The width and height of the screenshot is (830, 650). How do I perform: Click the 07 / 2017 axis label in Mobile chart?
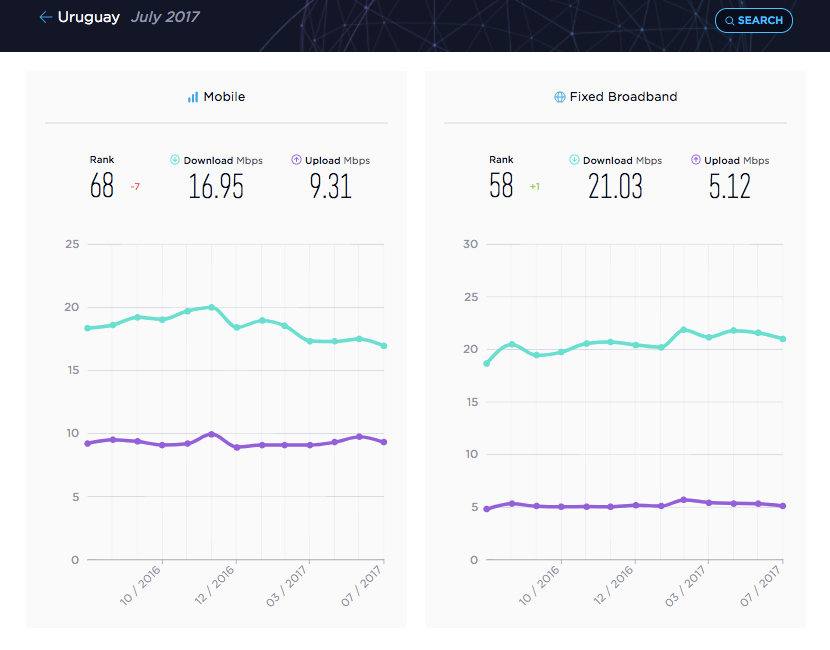(x=361, y=585)
